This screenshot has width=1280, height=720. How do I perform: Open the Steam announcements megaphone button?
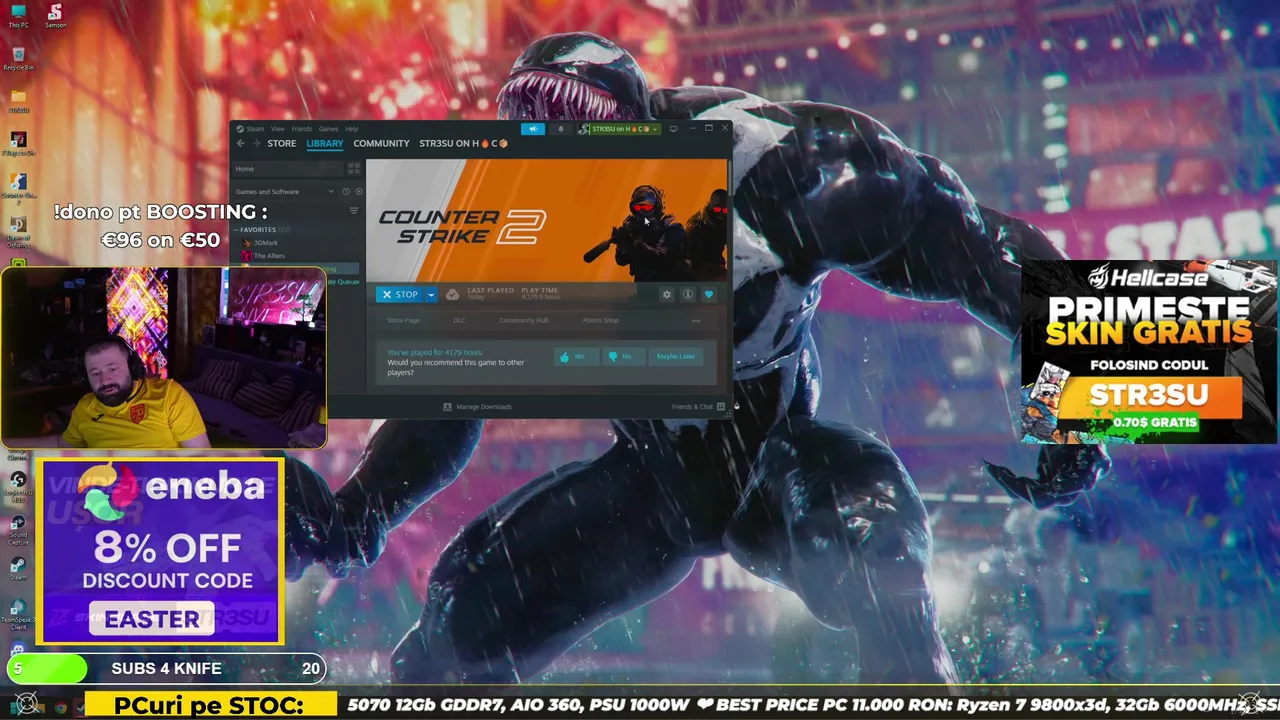click(533, 129)
